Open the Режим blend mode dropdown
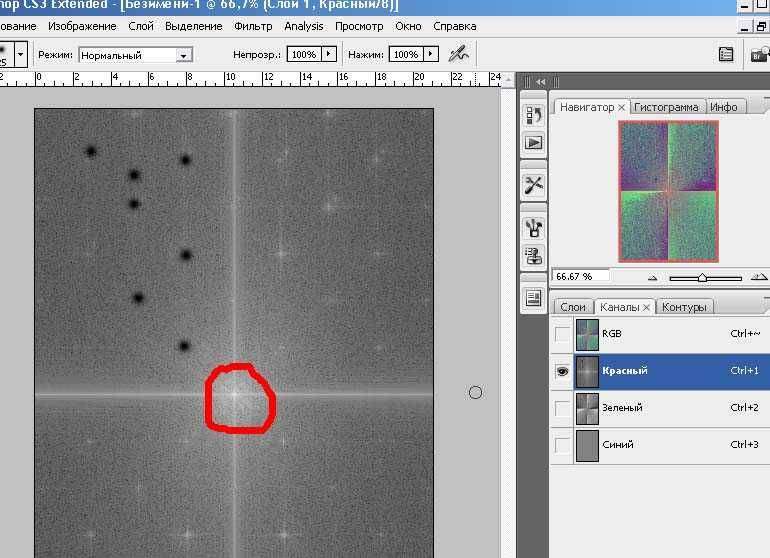Viewport: 770px width, 558px height. pyautogui.click(x=135, y=55)
